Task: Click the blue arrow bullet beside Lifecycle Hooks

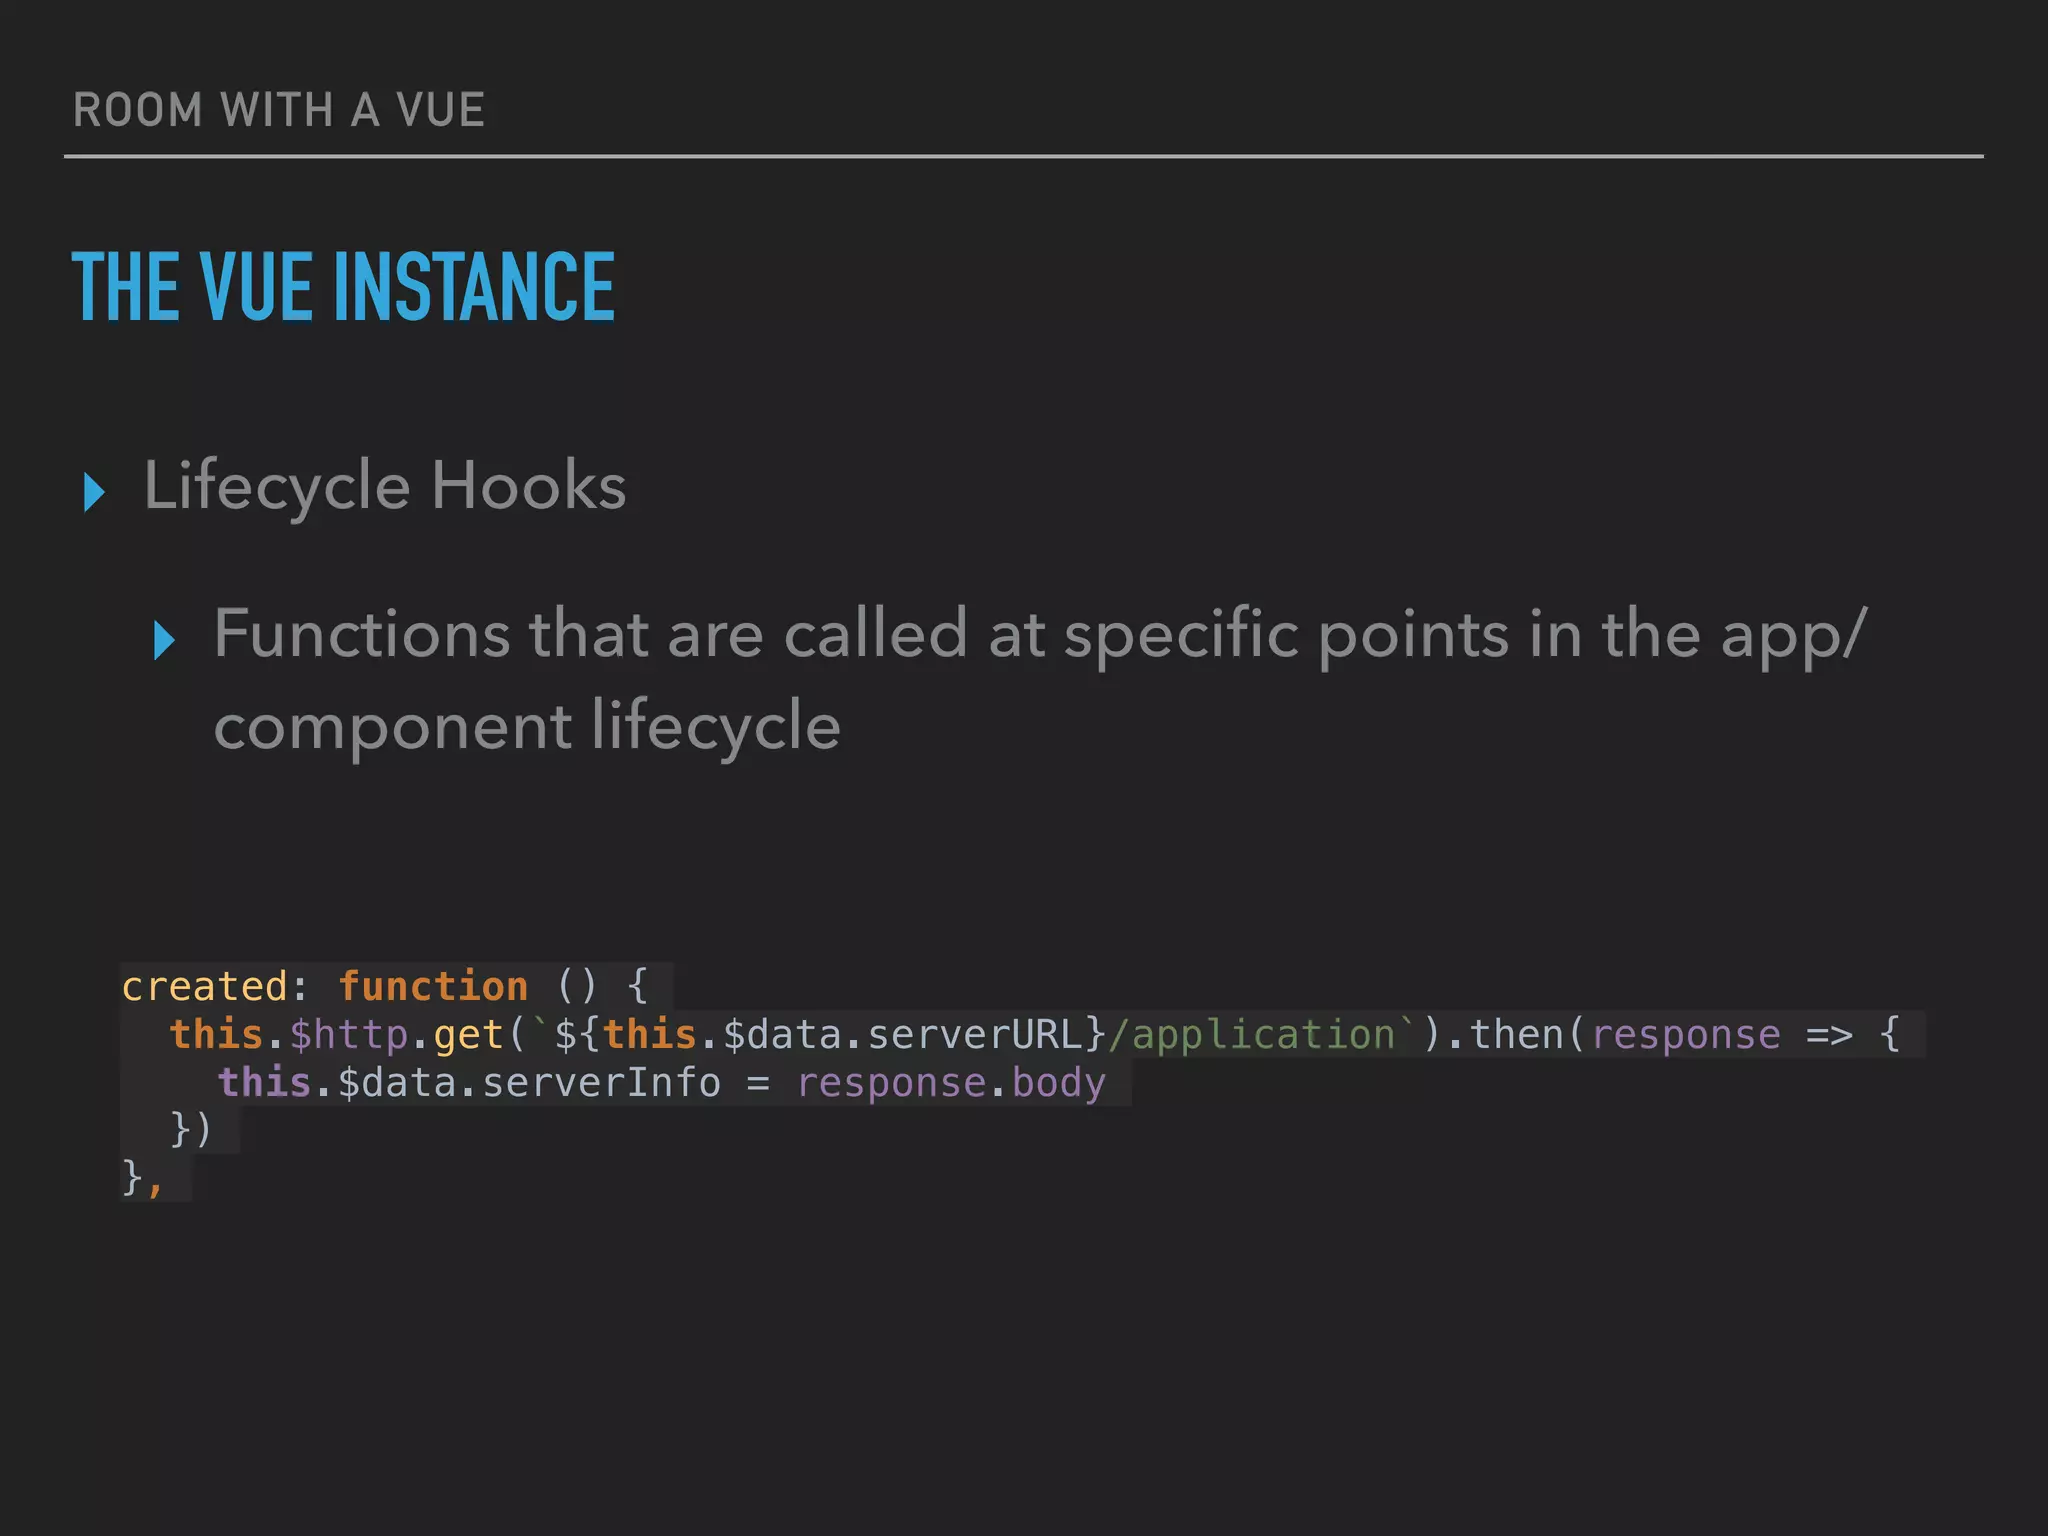Action: (94, 492)
